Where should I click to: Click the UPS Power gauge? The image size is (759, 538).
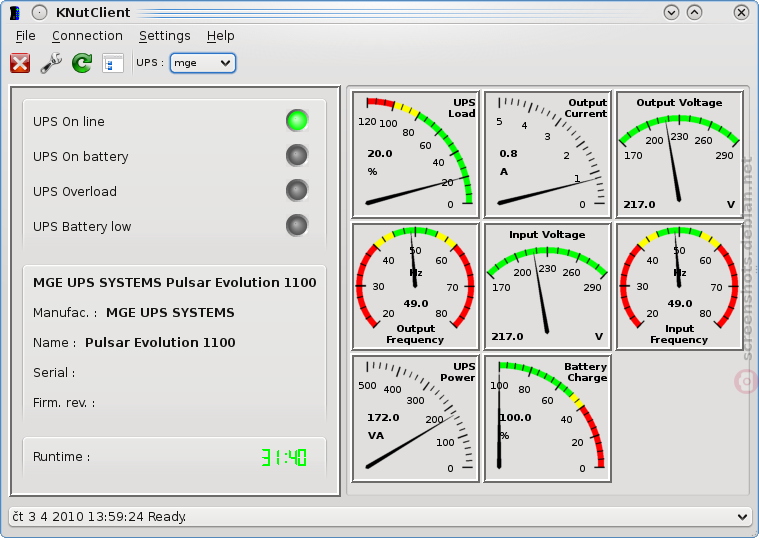click(x=415, y=418)
